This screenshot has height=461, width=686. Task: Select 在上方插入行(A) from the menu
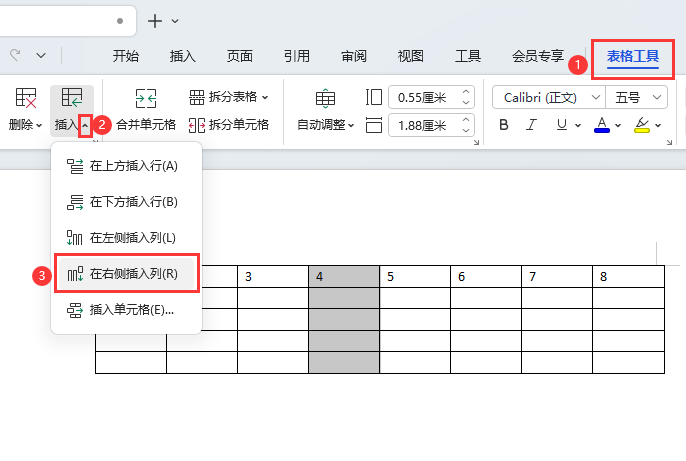point(126,166)
